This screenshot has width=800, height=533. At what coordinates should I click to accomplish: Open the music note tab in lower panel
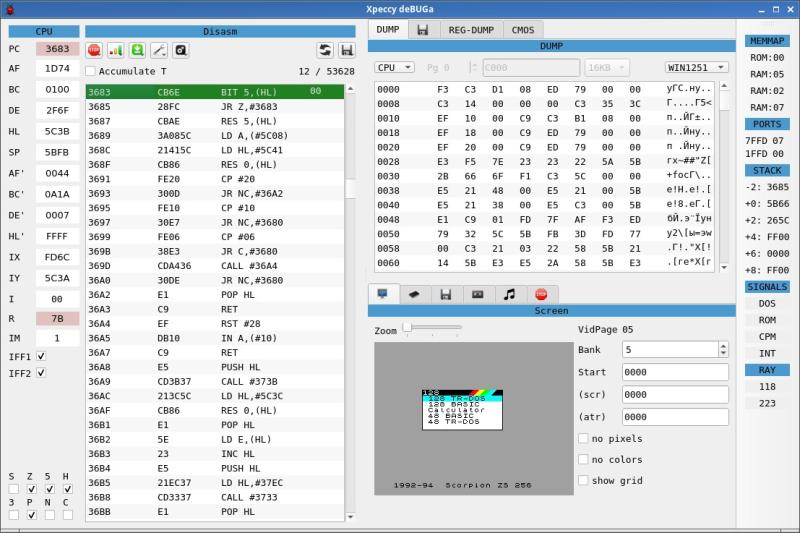[x=510, y=294]
